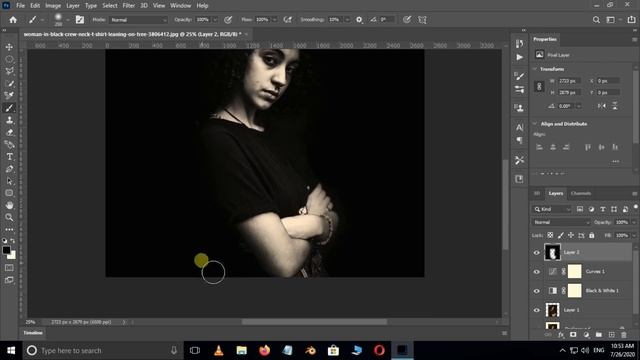
Task: Open the Character panel icon
Action: pos(519,127)
